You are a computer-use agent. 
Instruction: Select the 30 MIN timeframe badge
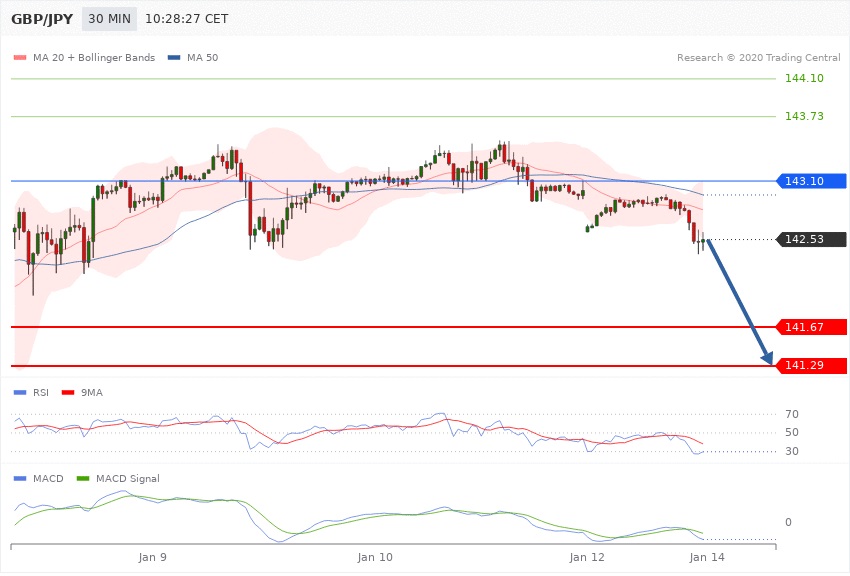pyautogui.click(x=109, y=19)
